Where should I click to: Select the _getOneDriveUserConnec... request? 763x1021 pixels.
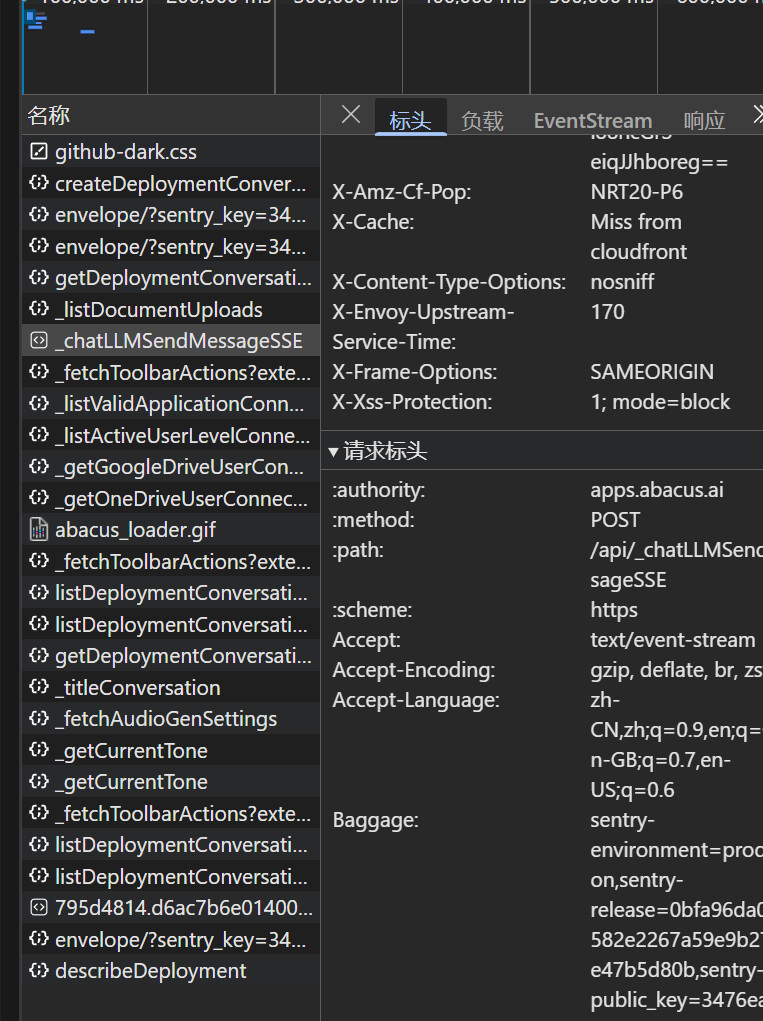180,499
